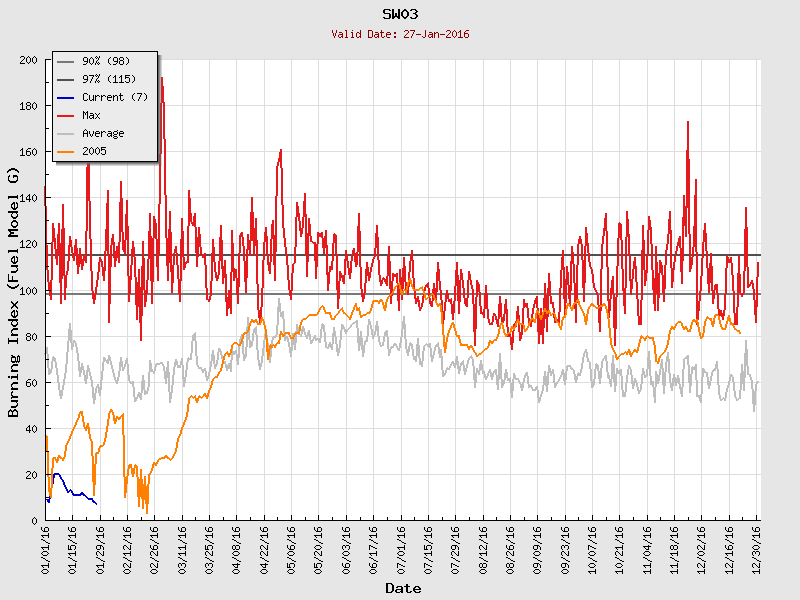Viewport: 800px width, 600px height.
Task: Click the 100 value on y-axis
Action: (x=28, y=291)
